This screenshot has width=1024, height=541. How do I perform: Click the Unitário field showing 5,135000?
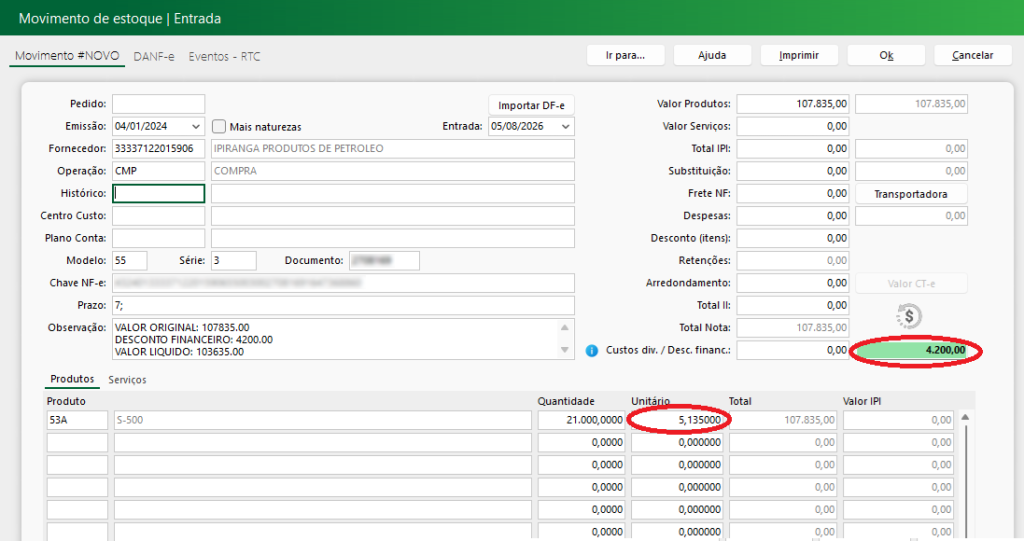(x=677, y=420)
